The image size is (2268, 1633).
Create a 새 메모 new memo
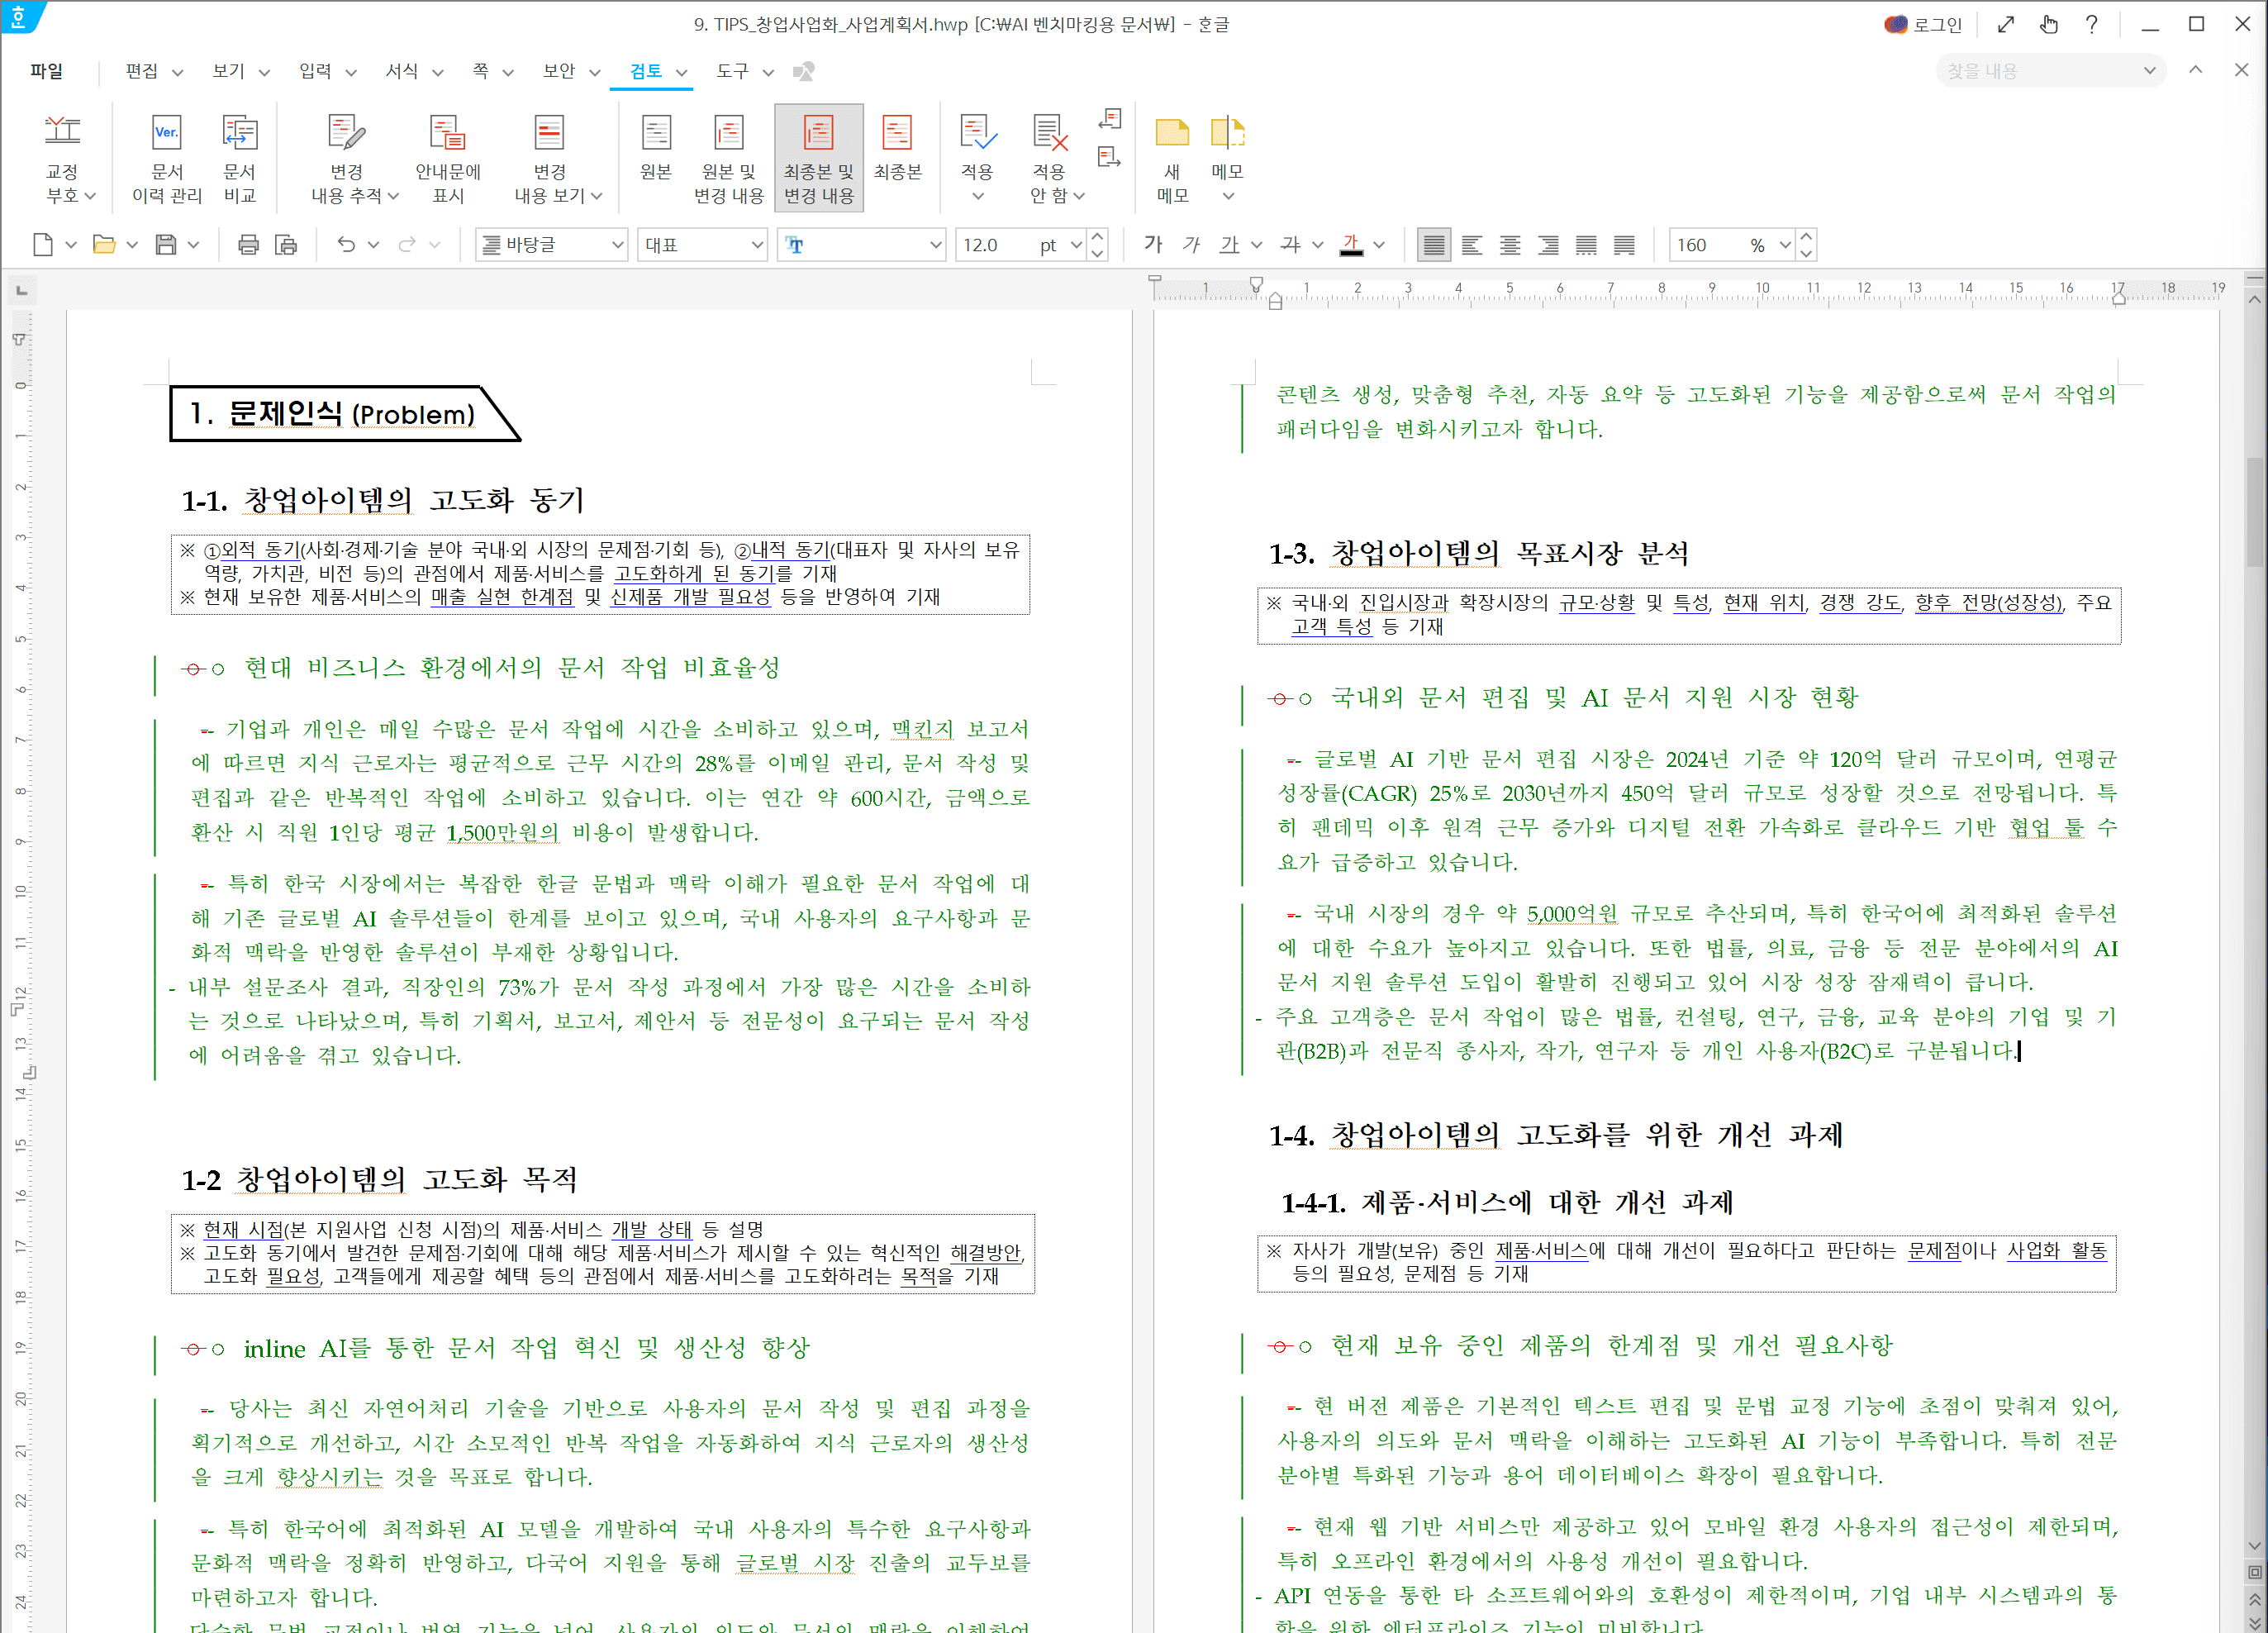click(1172, 157)
